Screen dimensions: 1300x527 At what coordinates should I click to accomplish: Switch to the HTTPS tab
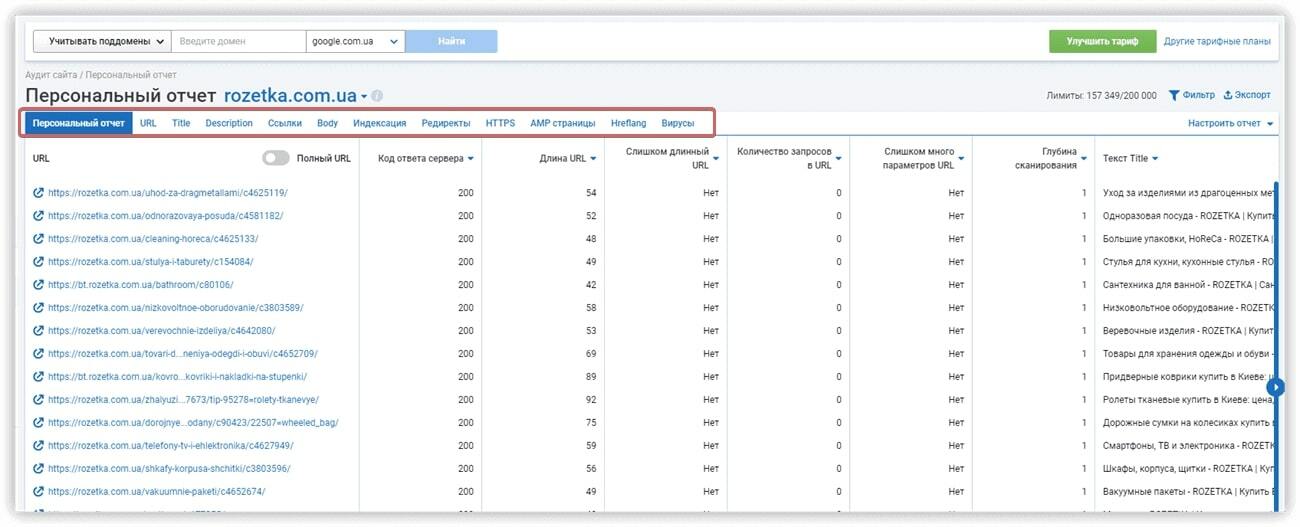500,123
